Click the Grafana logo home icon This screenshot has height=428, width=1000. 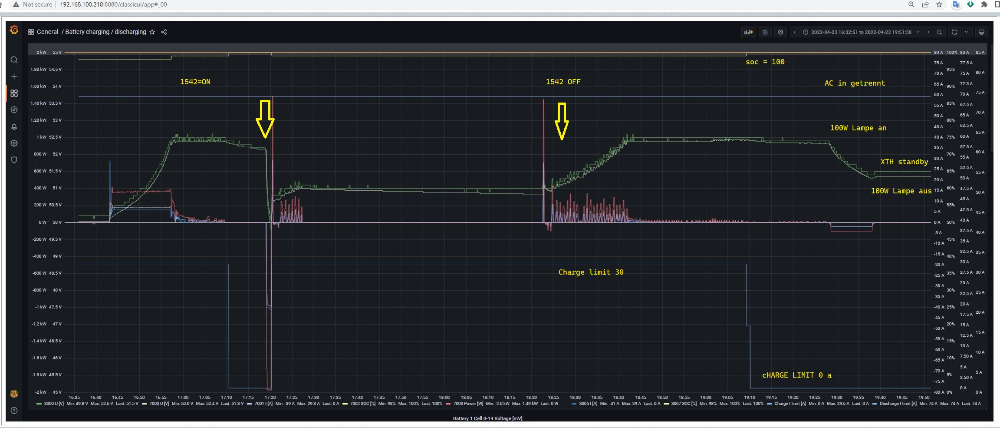[14, 32]
